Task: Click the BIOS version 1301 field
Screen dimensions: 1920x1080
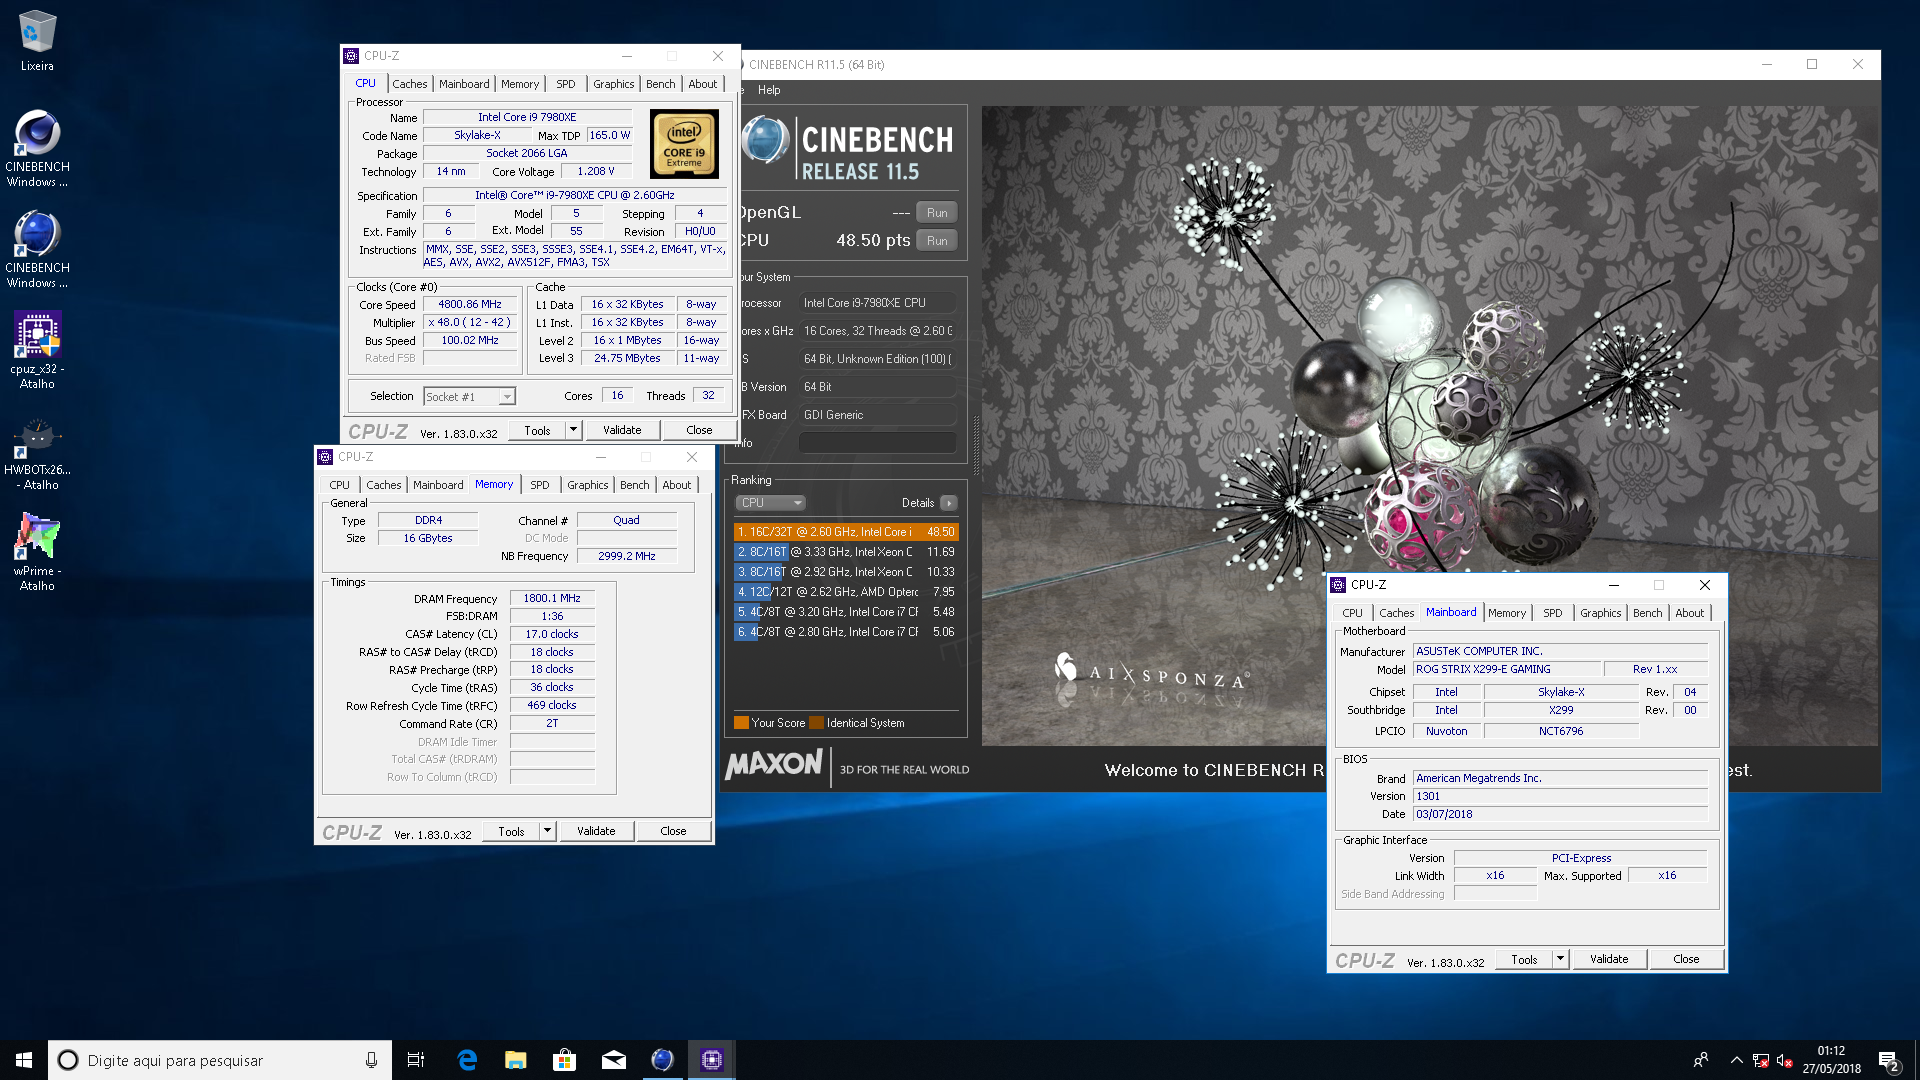Action: [1560, 796]
